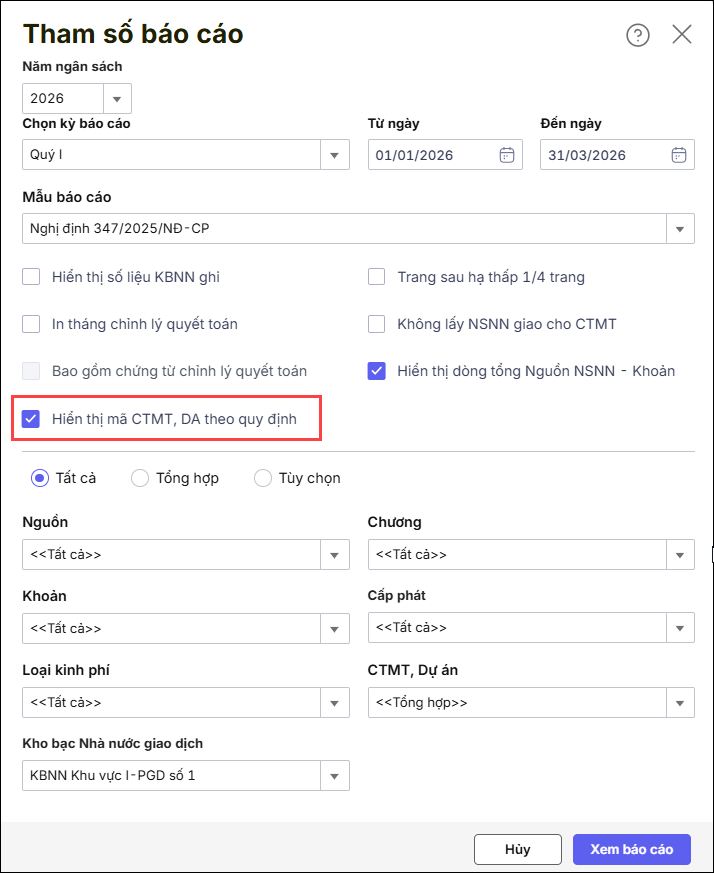714x873 pixels.
Task: Check In tháng chỉnh lý quyết toán
Action: (x=32, y=324)
